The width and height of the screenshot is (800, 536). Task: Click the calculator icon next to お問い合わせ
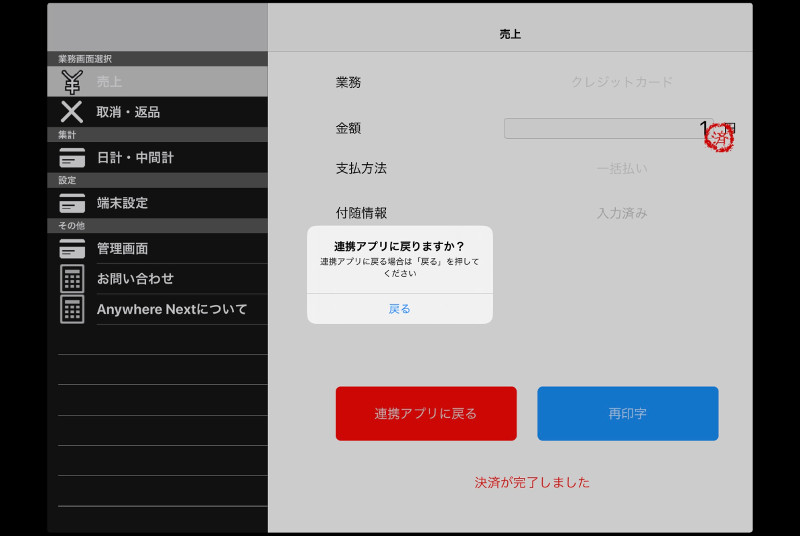[72, 278]
